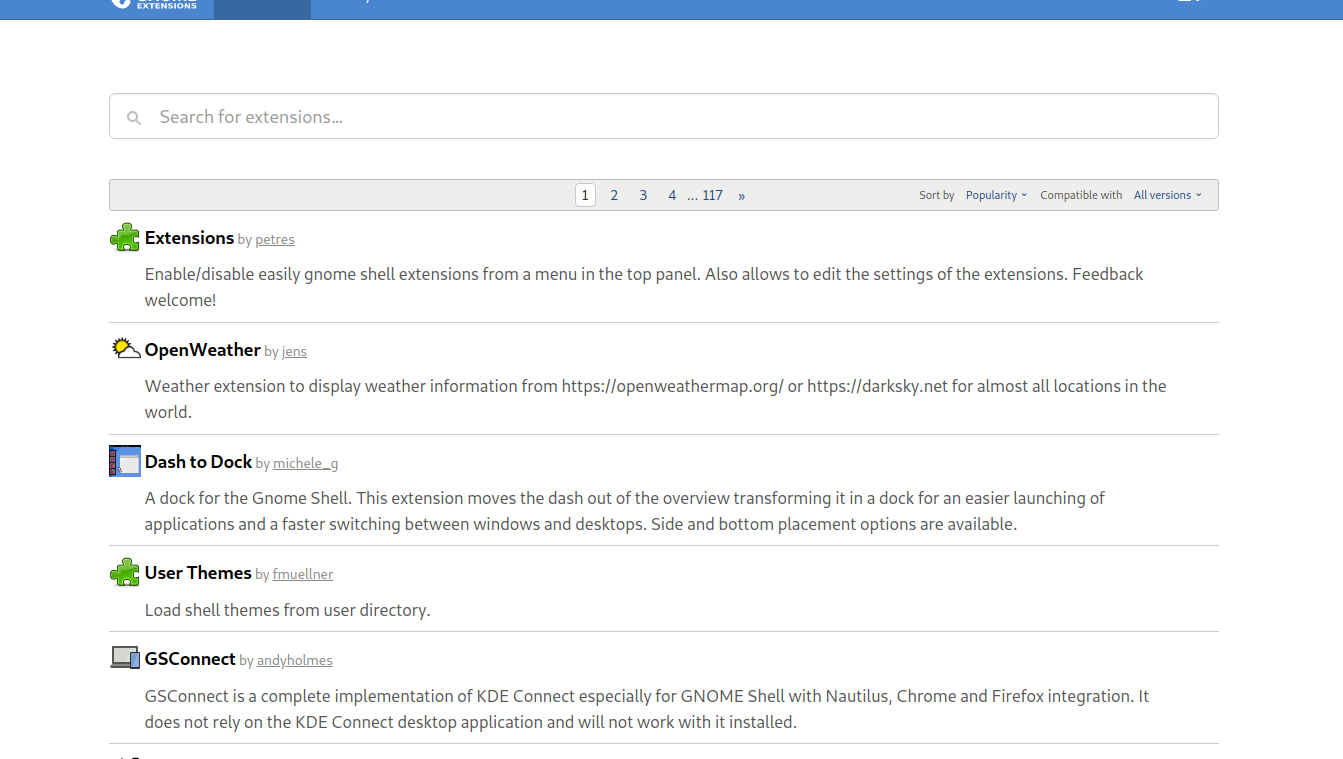1343x759 pixels.
Task: Go to results page 3
Action: (643, 195)
